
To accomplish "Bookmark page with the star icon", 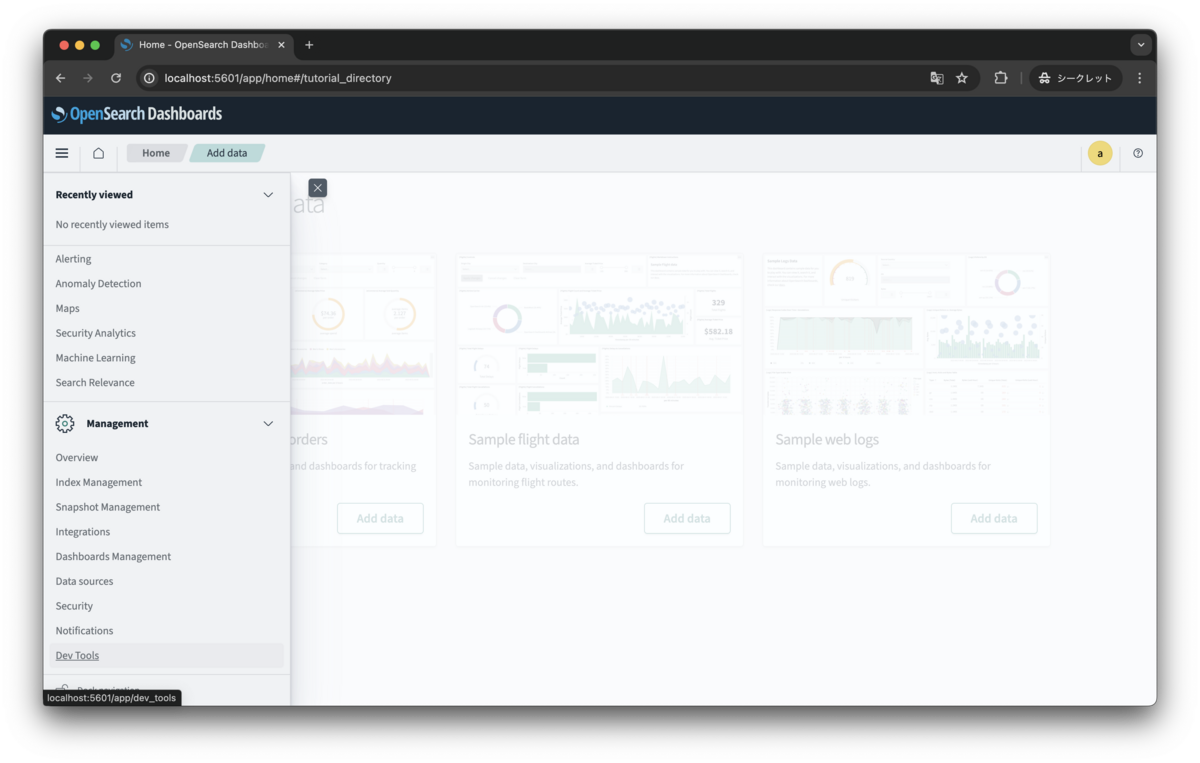I will (962, 78).
